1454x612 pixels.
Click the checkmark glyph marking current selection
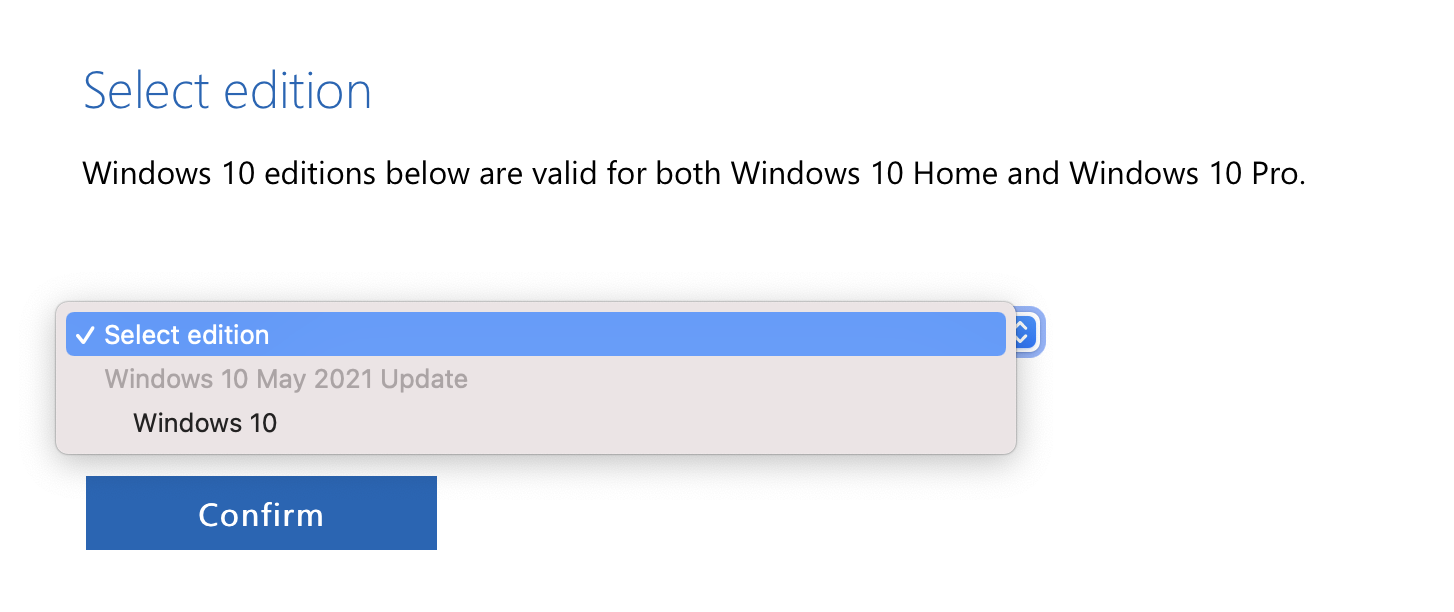coord(85,334)
